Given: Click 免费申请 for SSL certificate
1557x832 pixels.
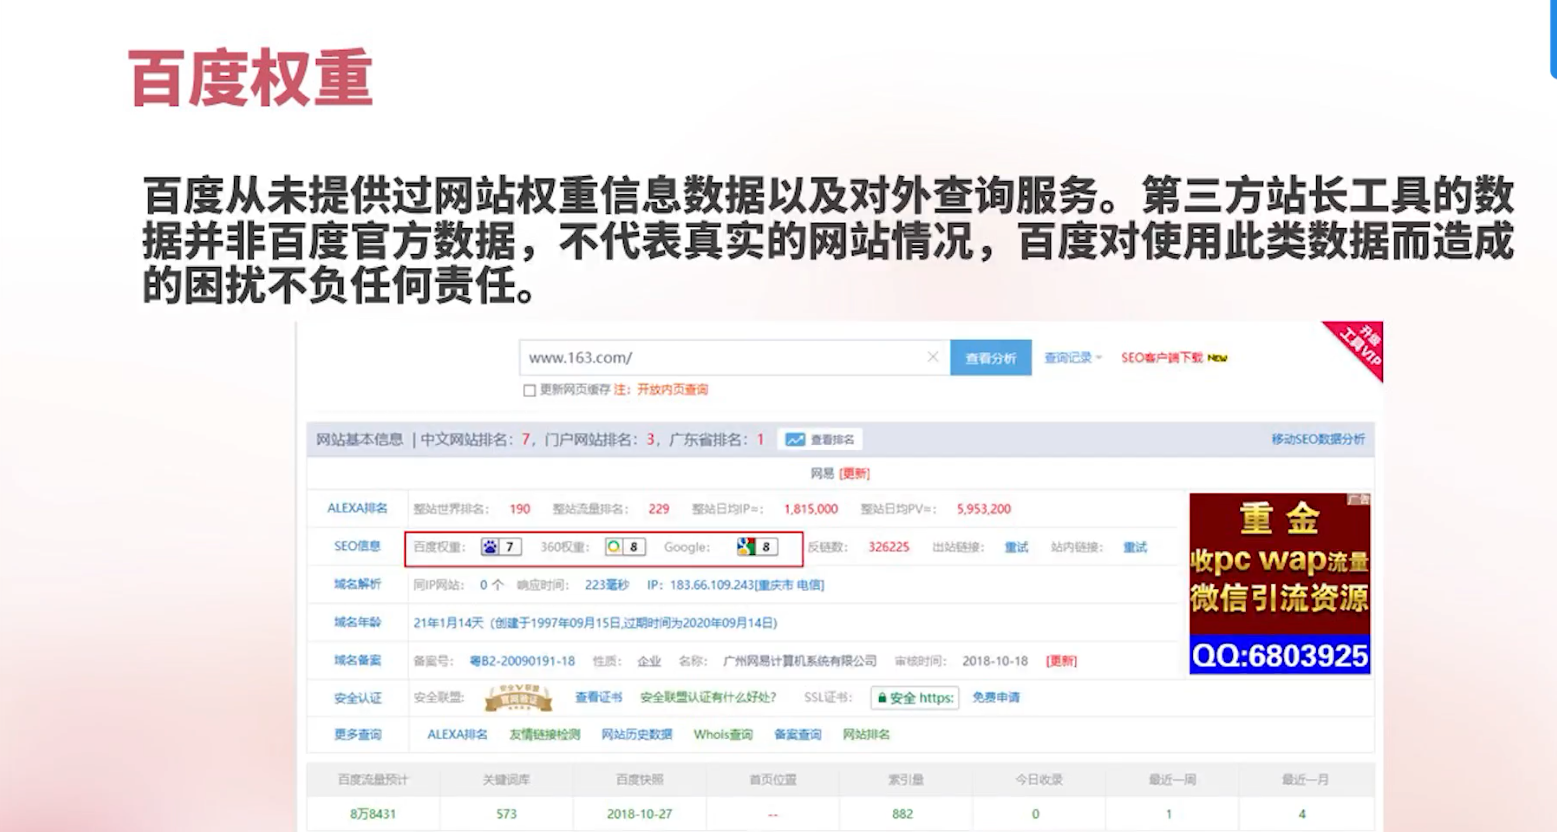Looking at the screenshot, I should (x=997, y=697).
